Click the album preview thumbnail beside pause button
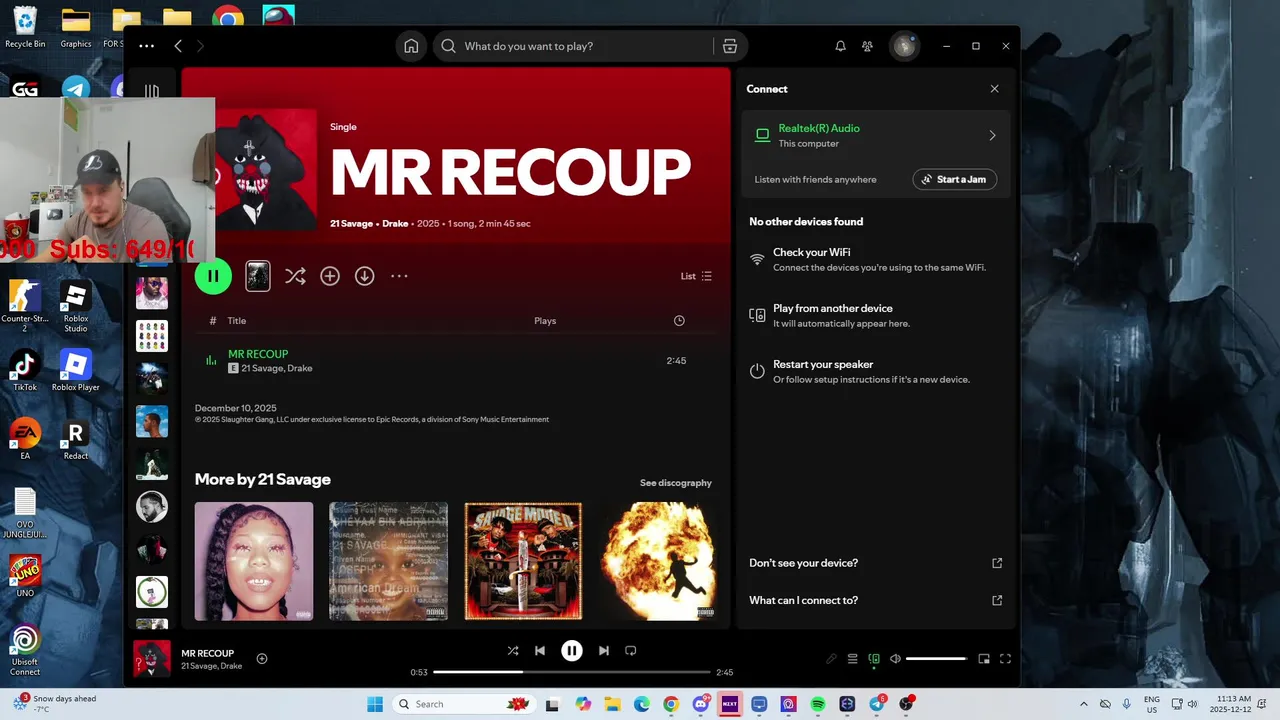This screenshot has height=720, width=1280. (258, 276)
